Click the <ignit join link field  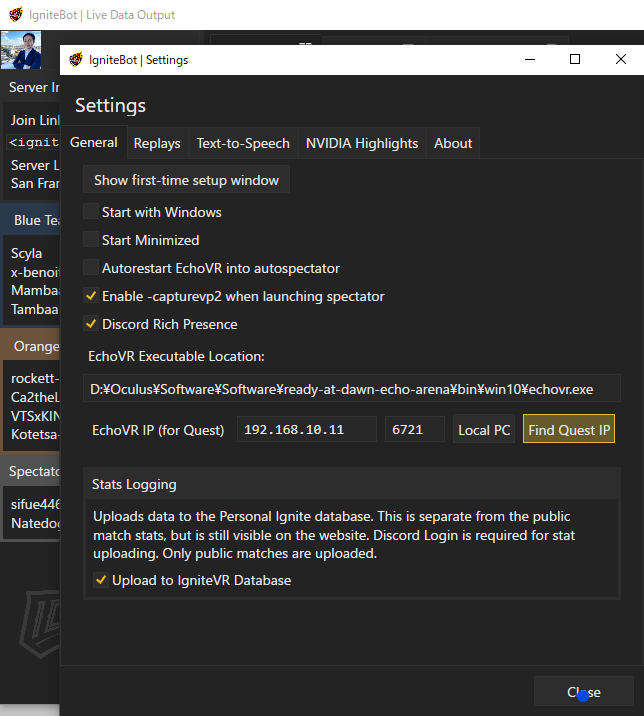[x=33, y=142]
